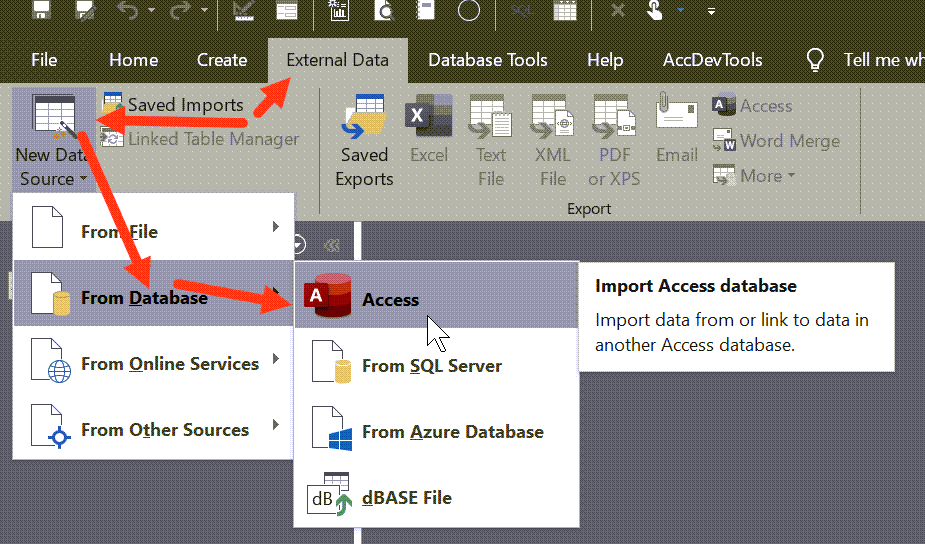Open Saved Exports
The image size is (925, 544).
click(364, 142)
